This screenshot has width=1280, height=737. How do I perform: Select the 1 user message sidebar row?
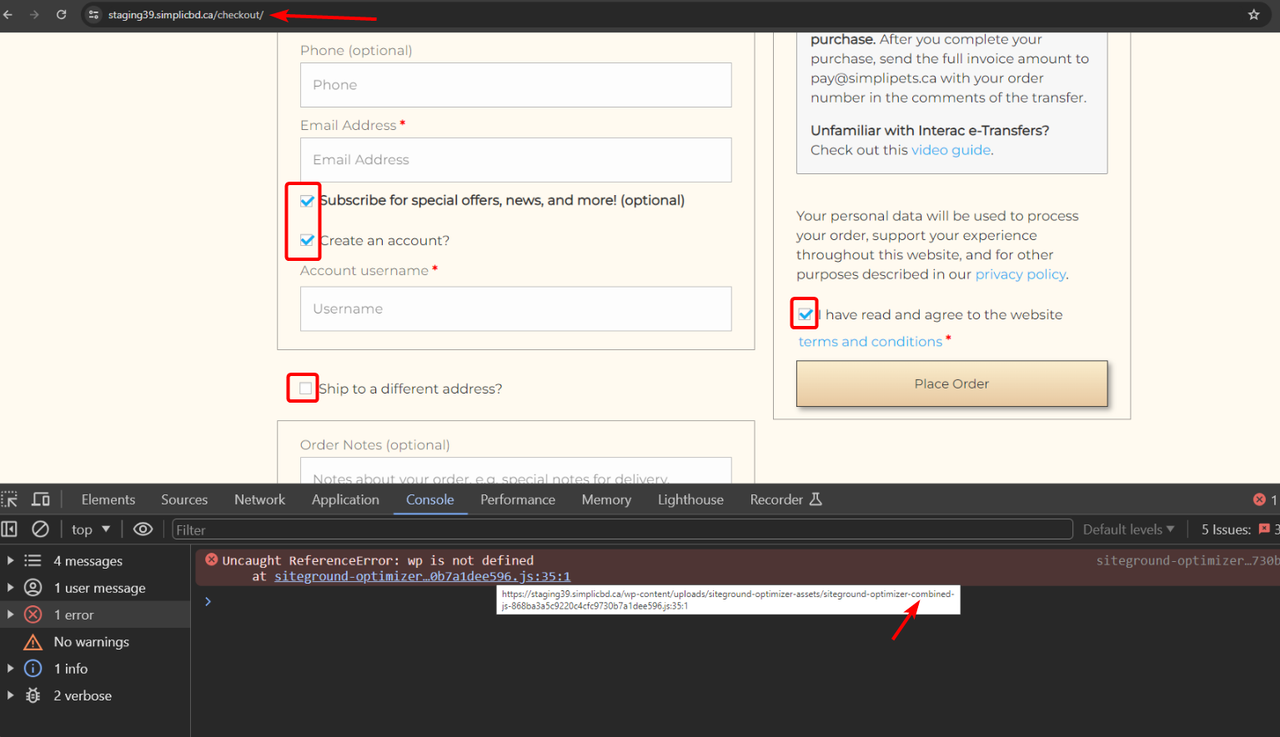(x=95, y=588)
